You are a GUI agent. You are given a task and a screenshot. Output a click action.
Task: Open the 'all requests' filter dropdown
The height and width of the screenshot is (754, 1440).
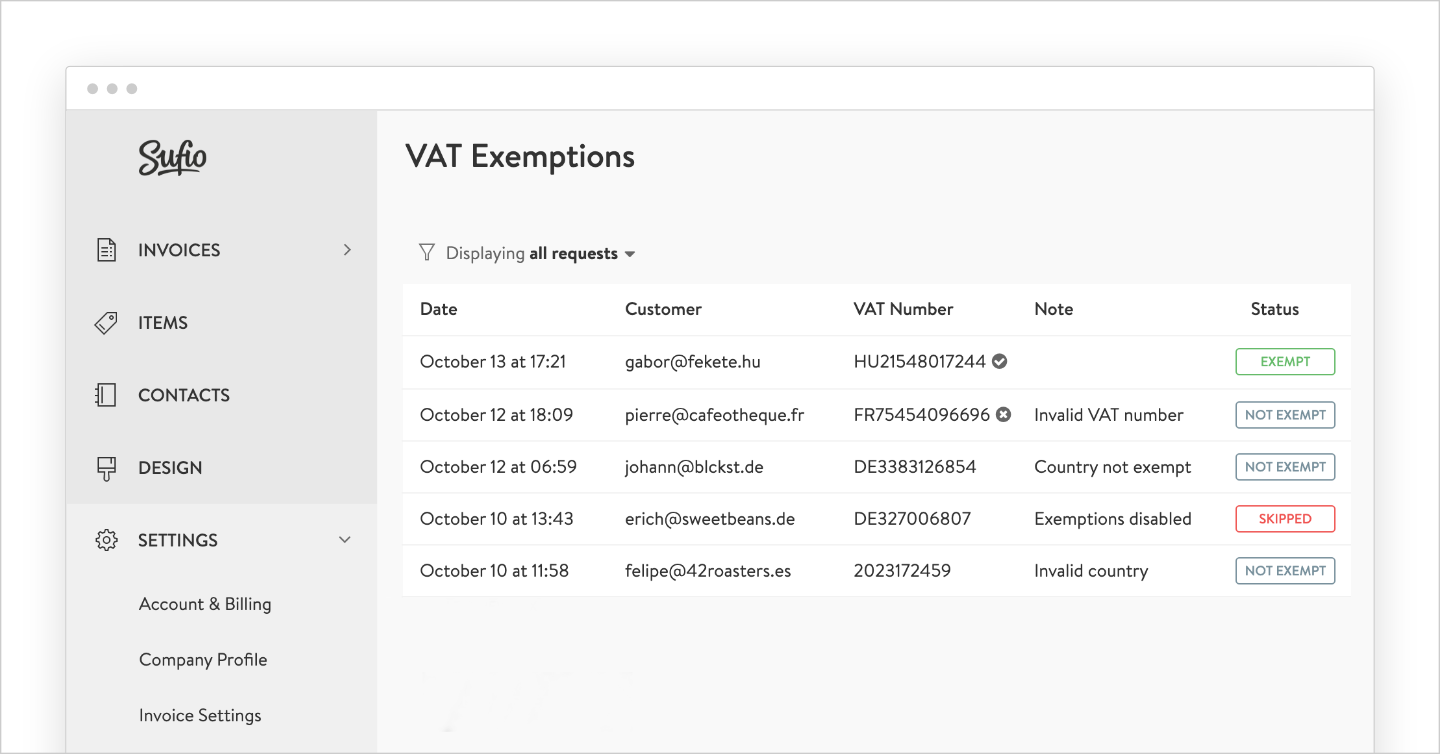coord(583,254)
